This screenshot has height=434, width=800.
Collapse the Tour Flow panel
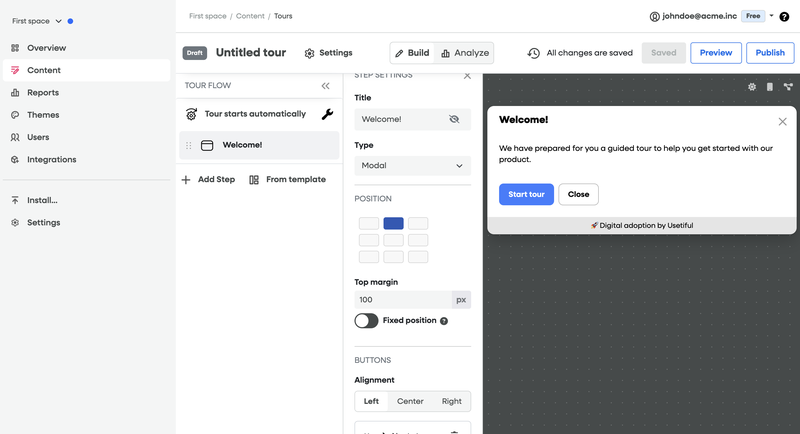click(326, 86)
